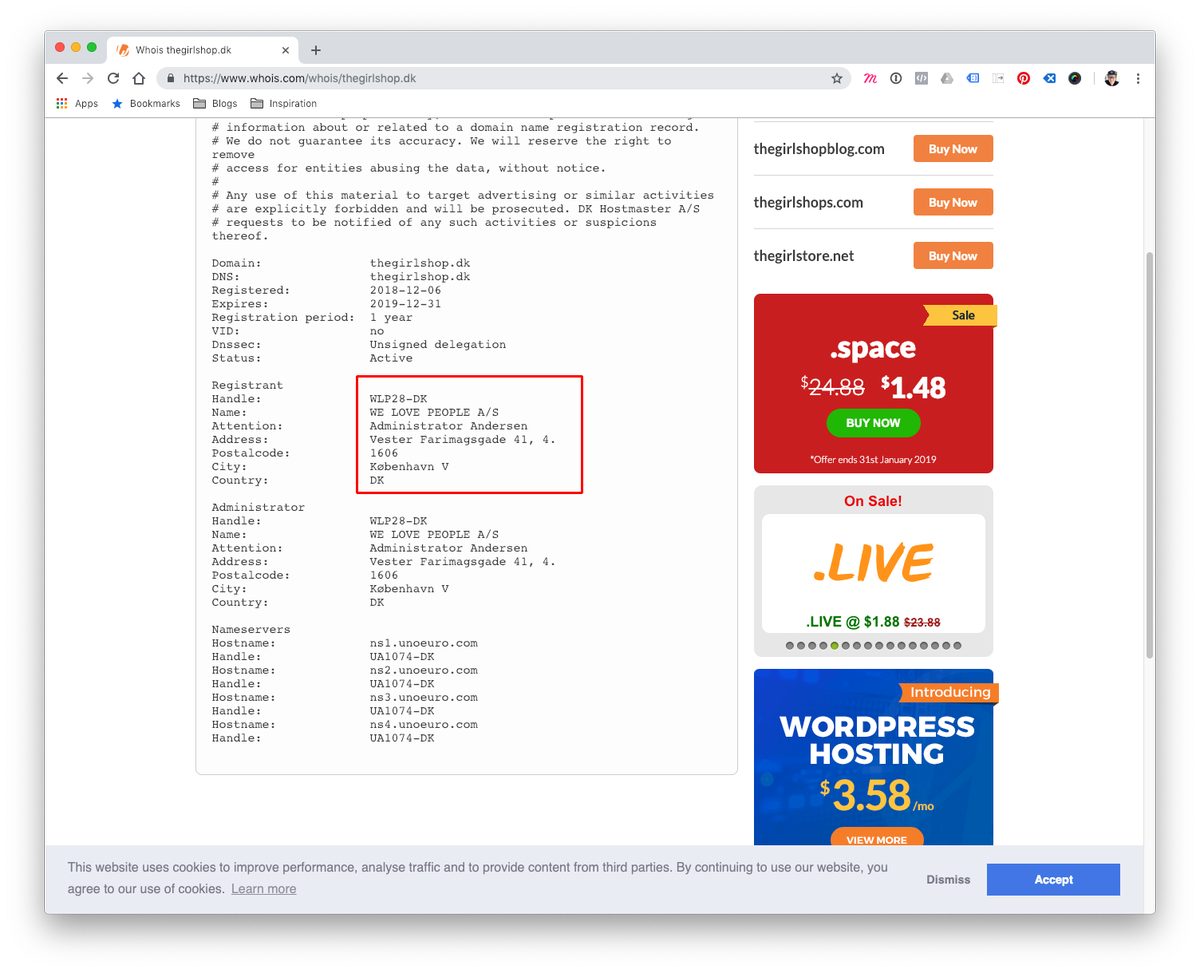
Task: Open the code brackets extension icon
Action: click(x=922, y=78)
